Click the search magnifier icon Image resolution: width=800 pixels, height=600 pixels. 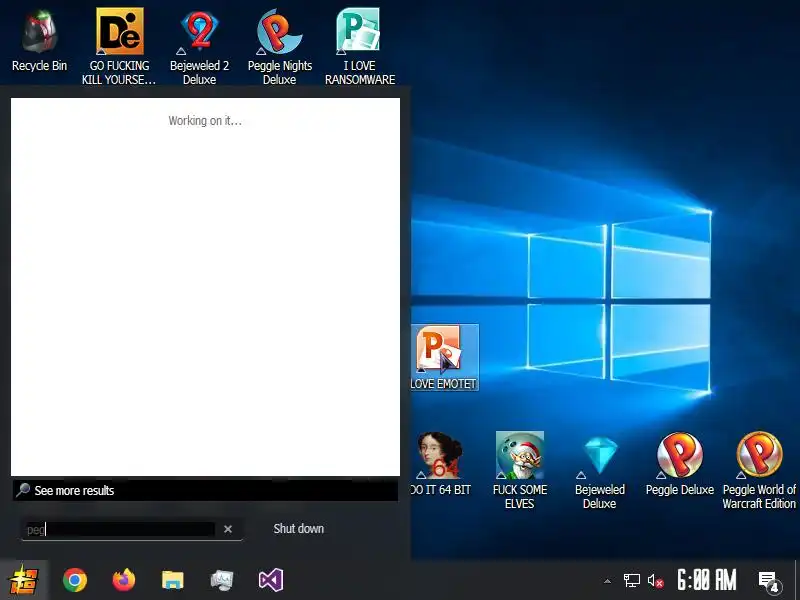point(23,490)
